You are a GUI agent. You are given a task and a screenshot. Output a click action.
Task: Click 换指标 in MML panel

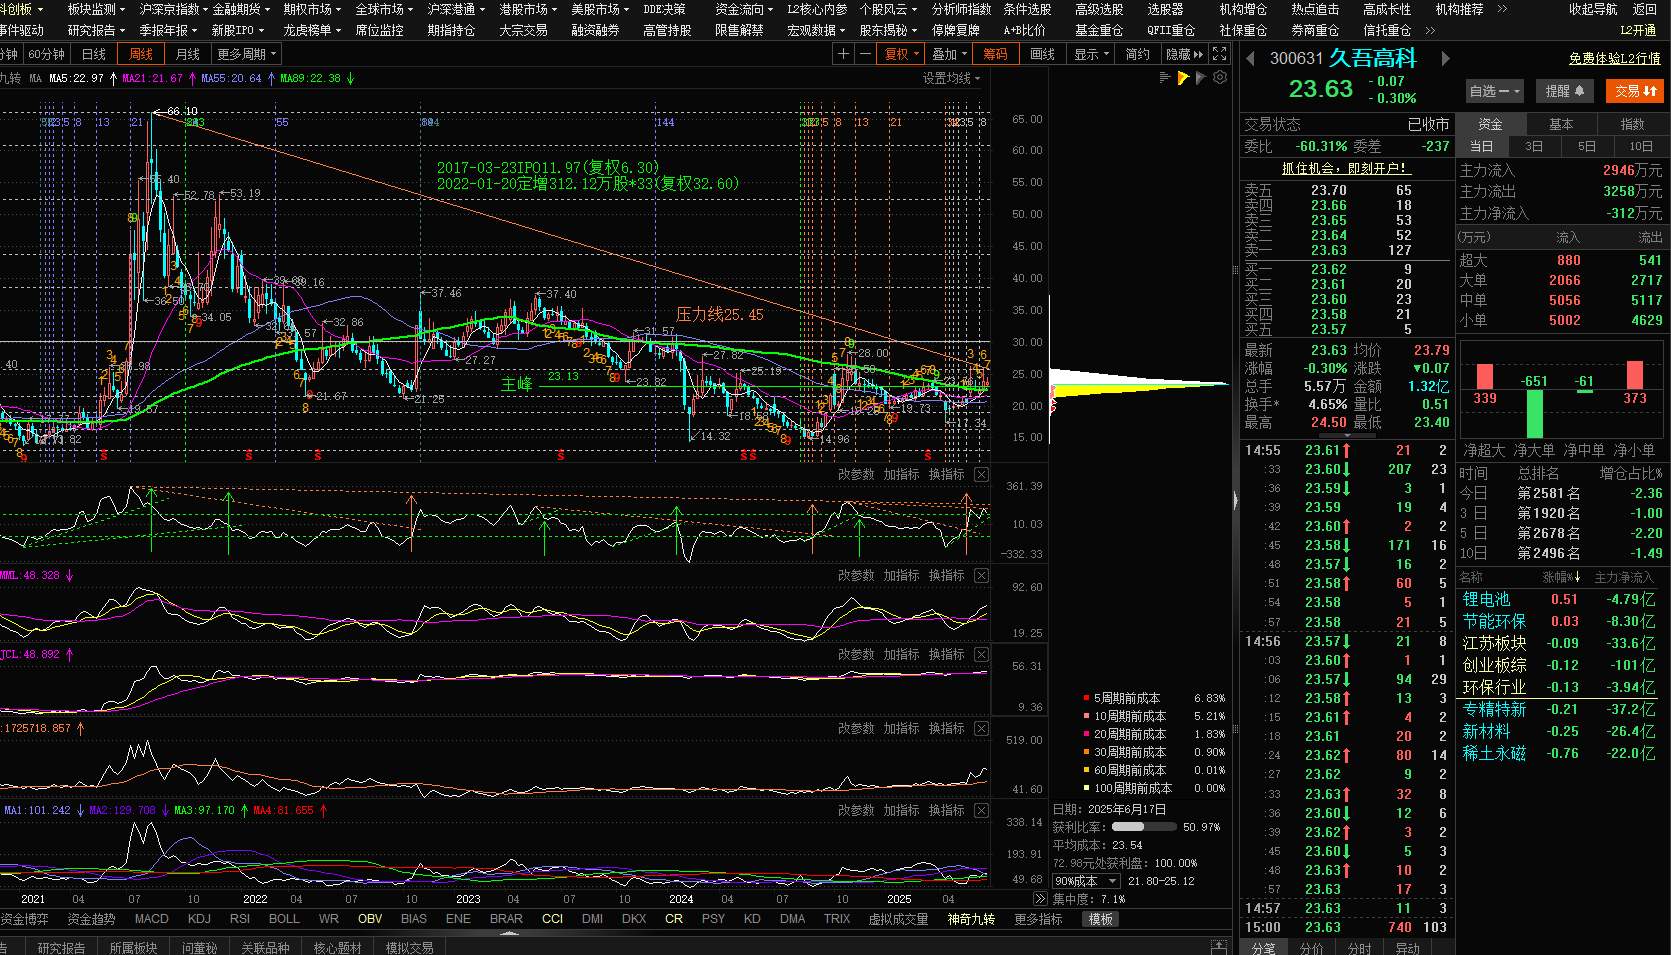tap(946, 575)
